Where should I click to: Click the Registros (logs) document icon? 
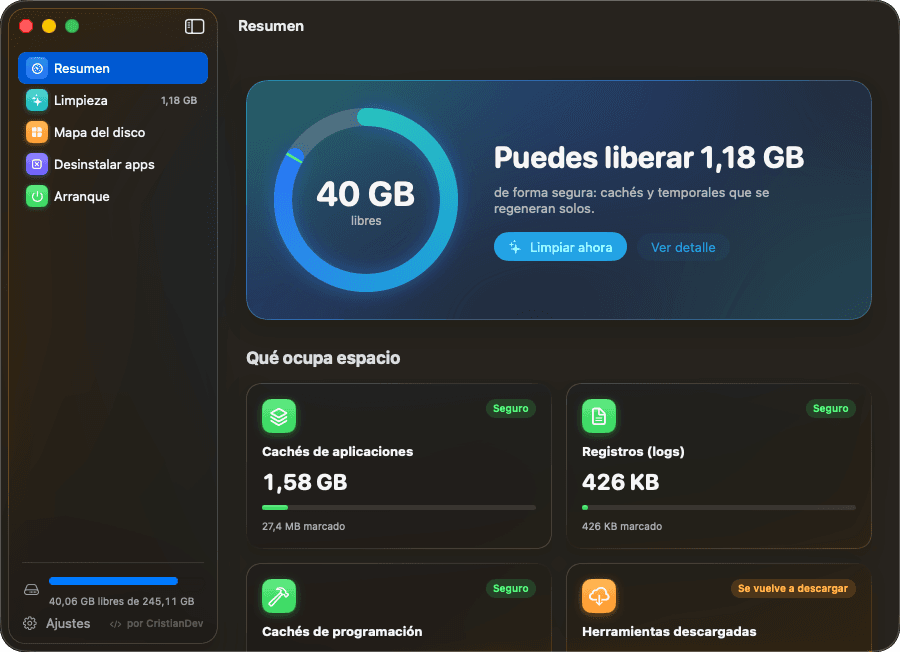point(599,416)
